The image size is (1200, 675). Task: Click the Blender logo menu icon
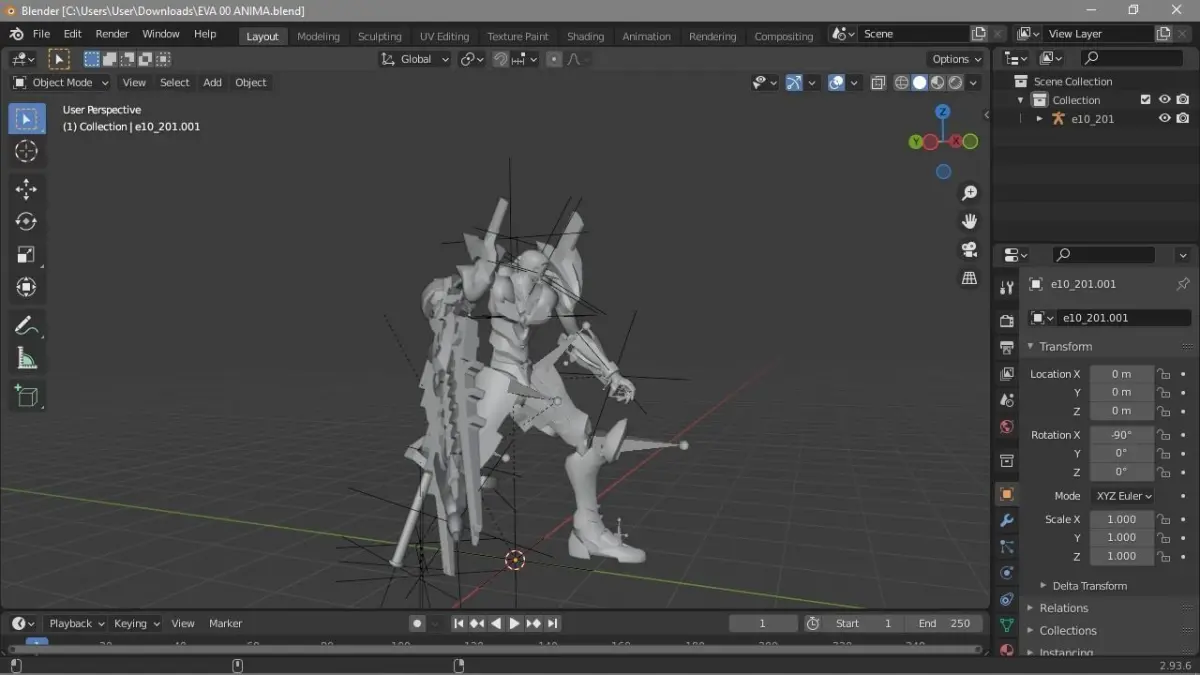click(16, 34)
